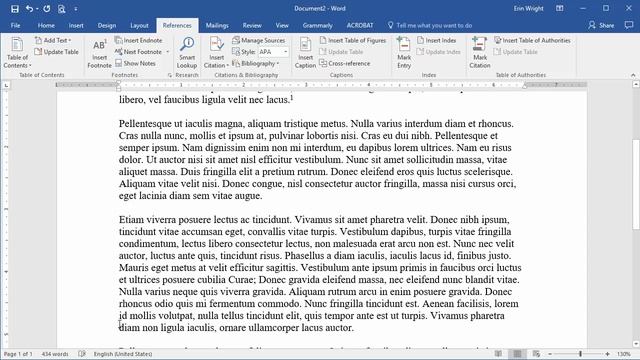
Task: Open the Footnotes dialog launcher
Action: [x=170, y=75]
